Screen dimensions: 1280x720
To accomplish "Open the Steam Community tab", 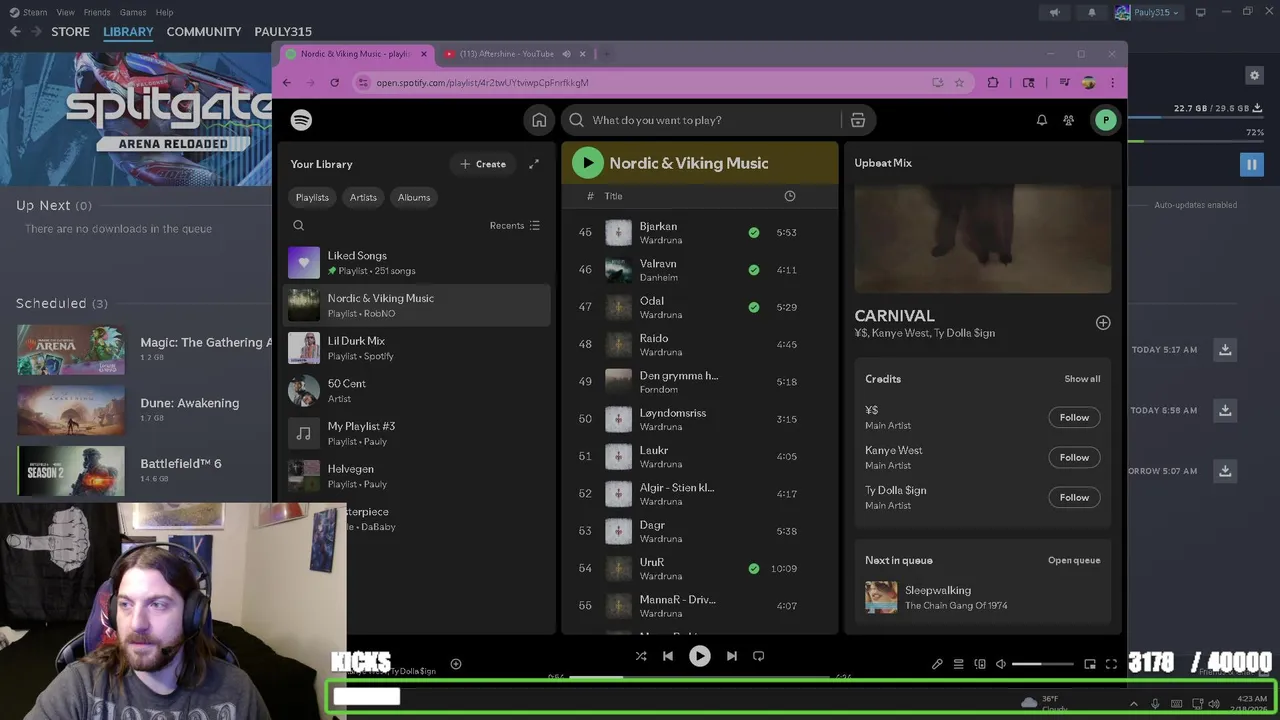I will click(x=204, y=32).
